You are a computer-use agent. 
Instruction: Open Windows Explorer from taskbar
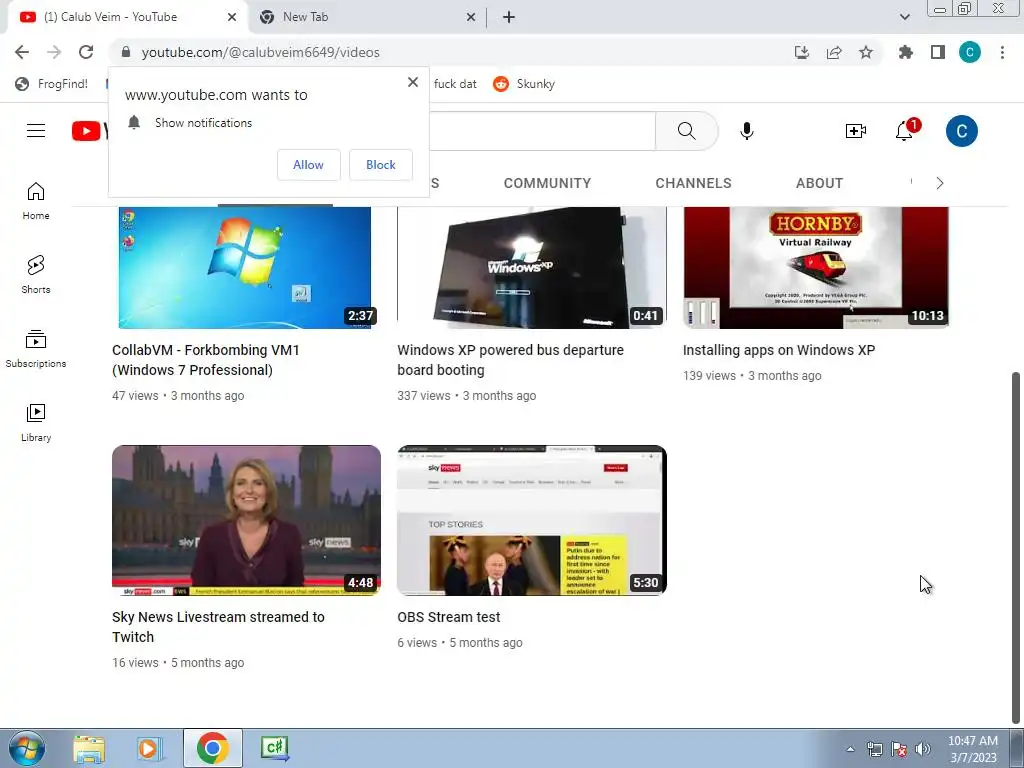click(89, 748)
